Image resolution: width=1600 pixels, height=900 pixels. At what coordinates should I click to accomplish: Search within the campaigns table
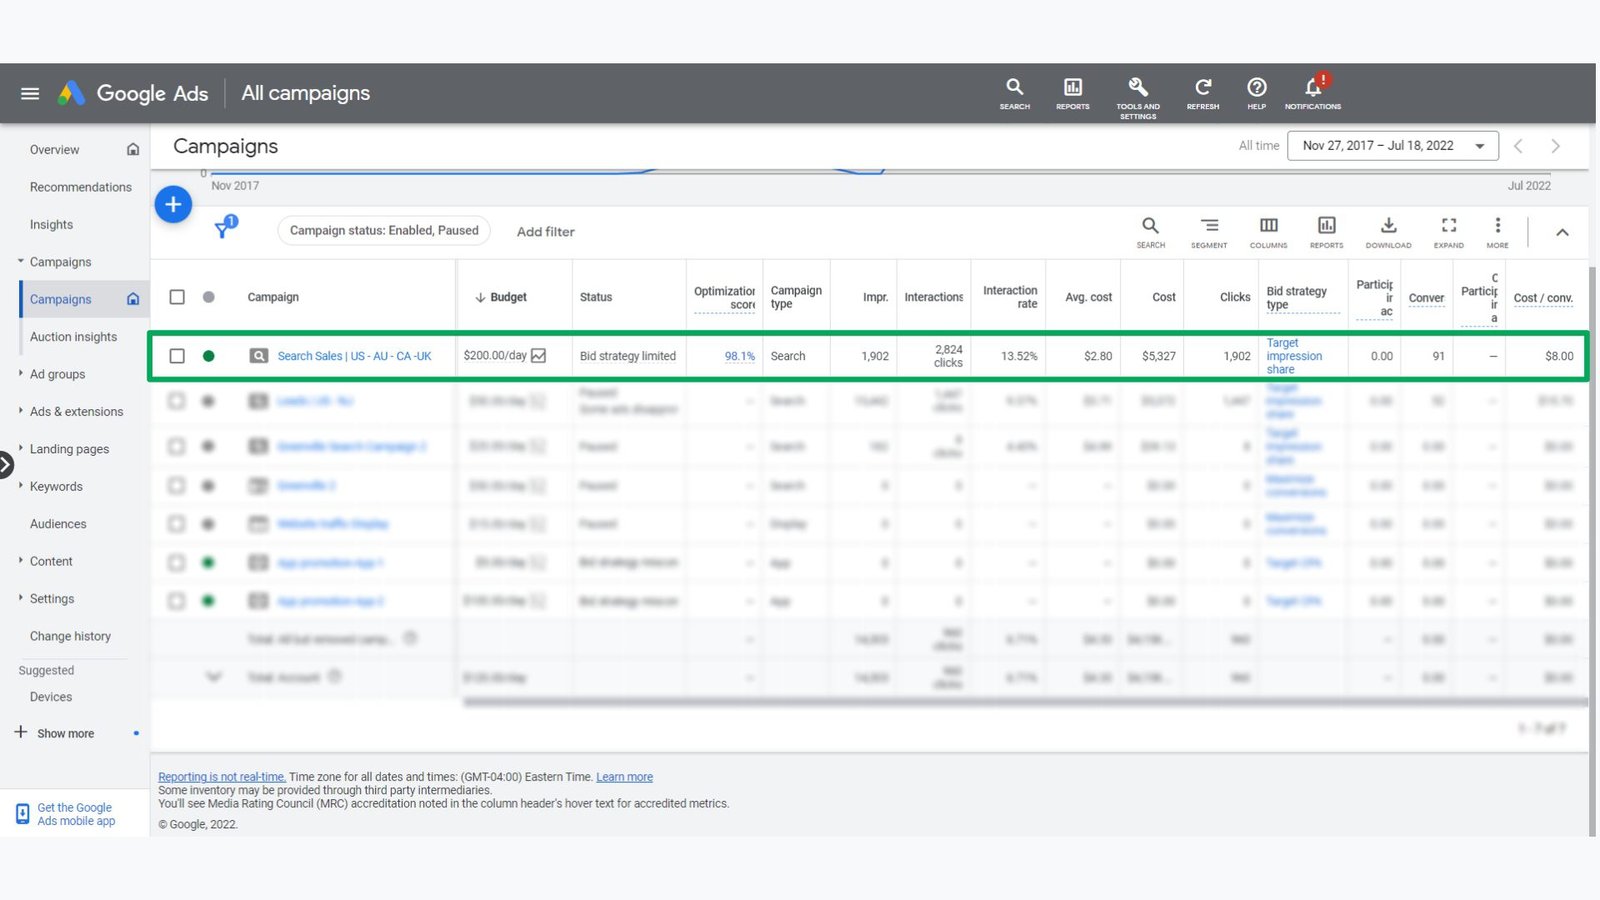[1151, 232]
